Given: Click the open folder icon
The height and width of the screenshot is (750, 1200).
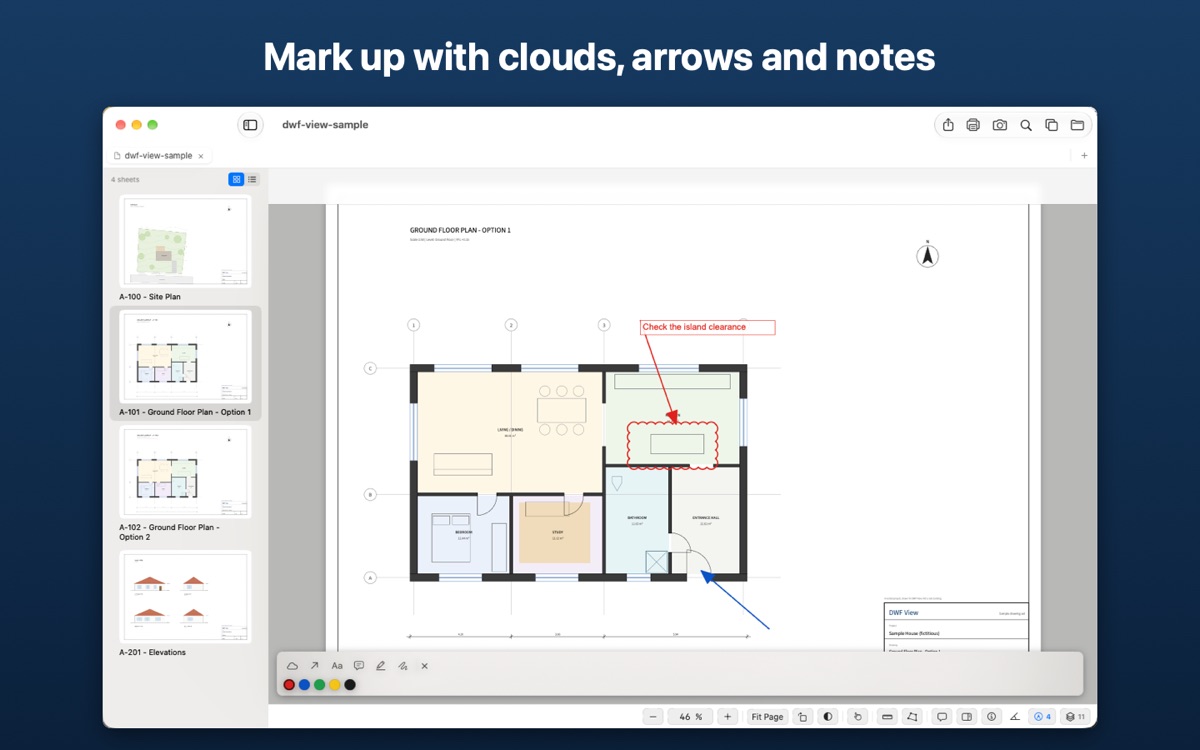Looking at the screenshot, I should [x=1077, y=125].
